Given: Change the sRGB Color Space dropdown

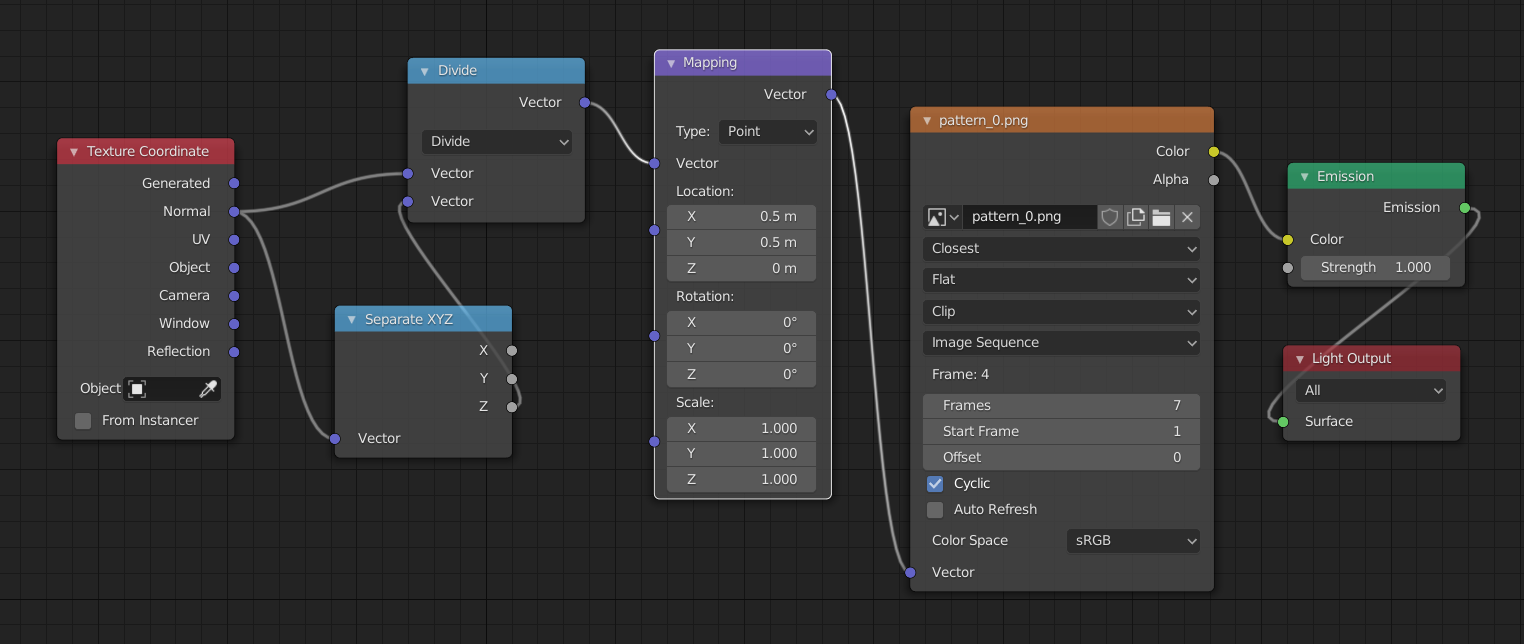Looking at the screenshot, I should [x=1133, y=541].
